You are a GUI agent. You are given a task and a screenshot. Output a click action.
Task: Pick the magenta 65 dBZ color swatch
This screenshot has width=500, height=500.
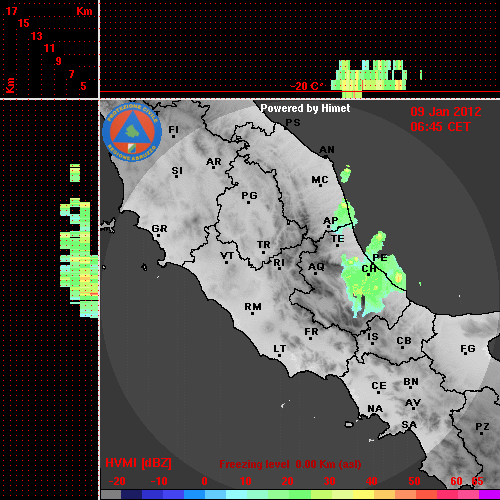[489, 494]
